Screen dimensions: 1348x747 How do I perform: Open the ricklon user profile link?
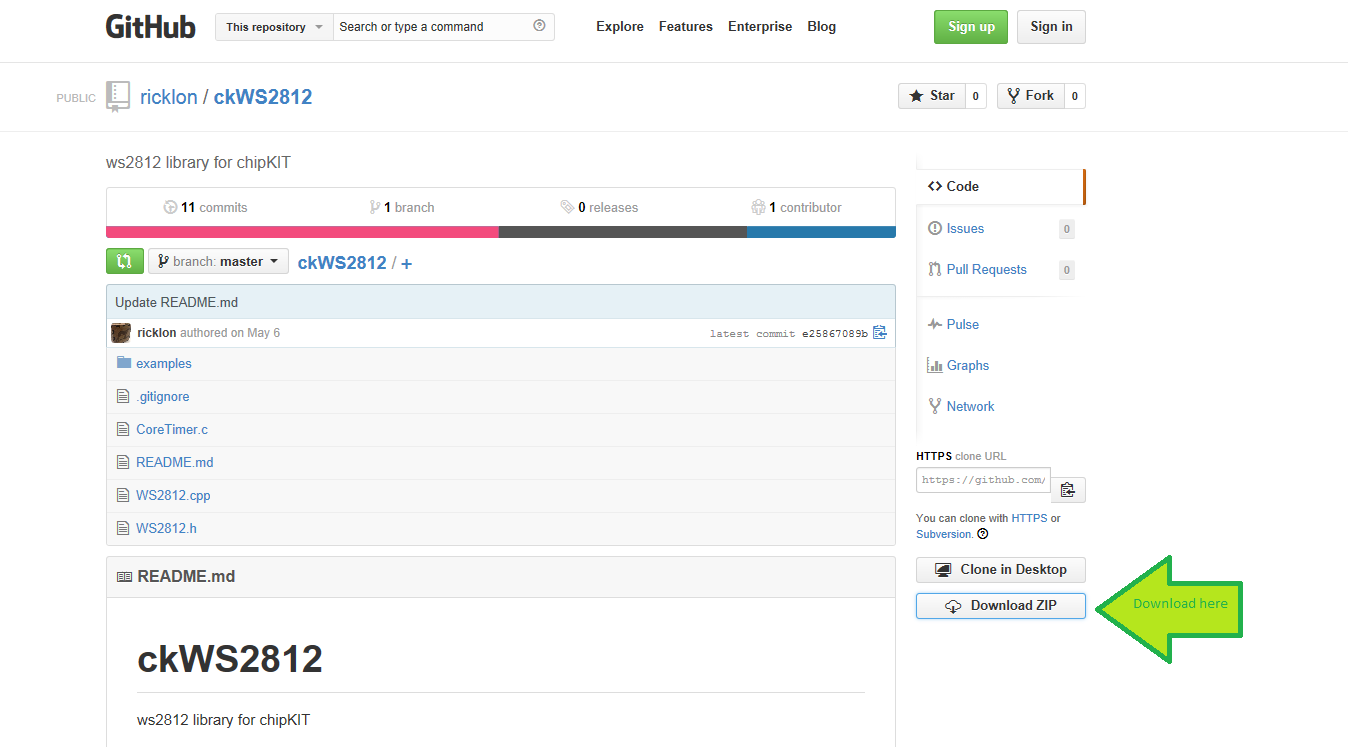coord(169,97)
